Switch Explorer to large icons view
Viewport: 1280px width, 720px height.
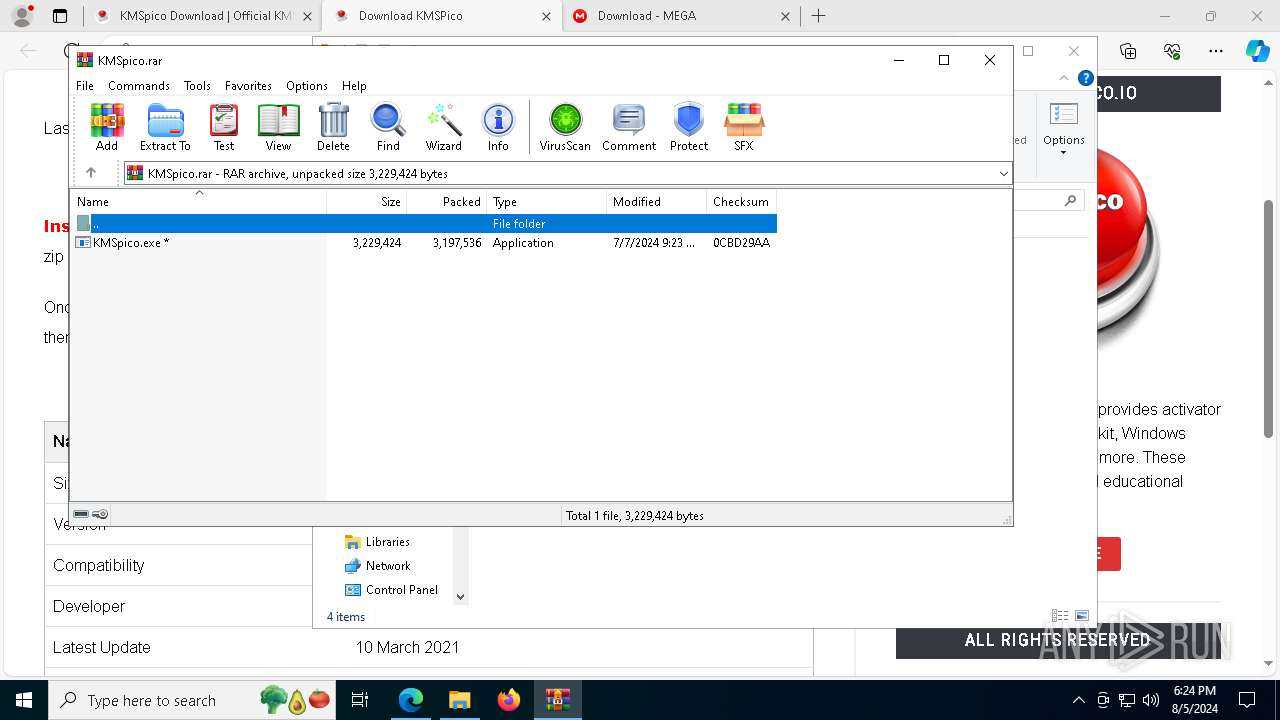pos(1082,616)
